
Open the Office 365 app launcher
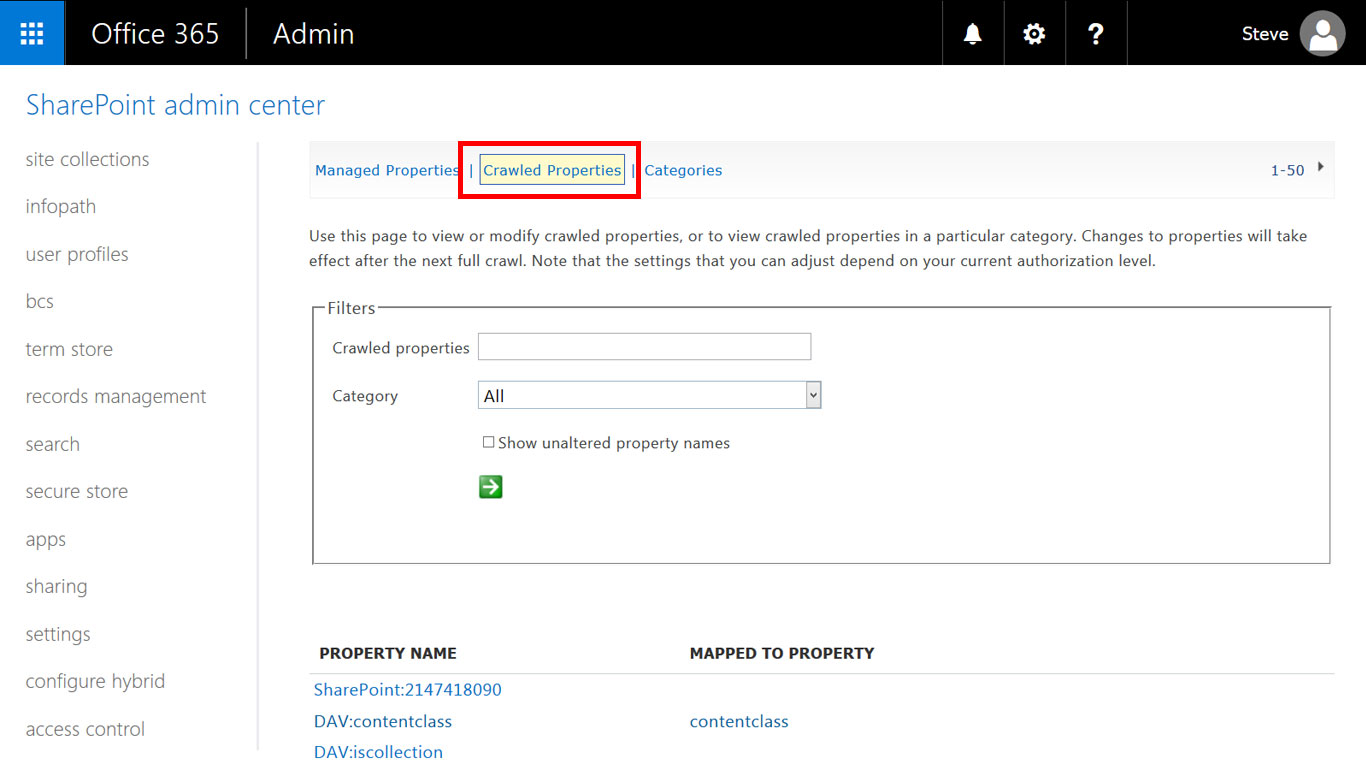coord(32,33)
